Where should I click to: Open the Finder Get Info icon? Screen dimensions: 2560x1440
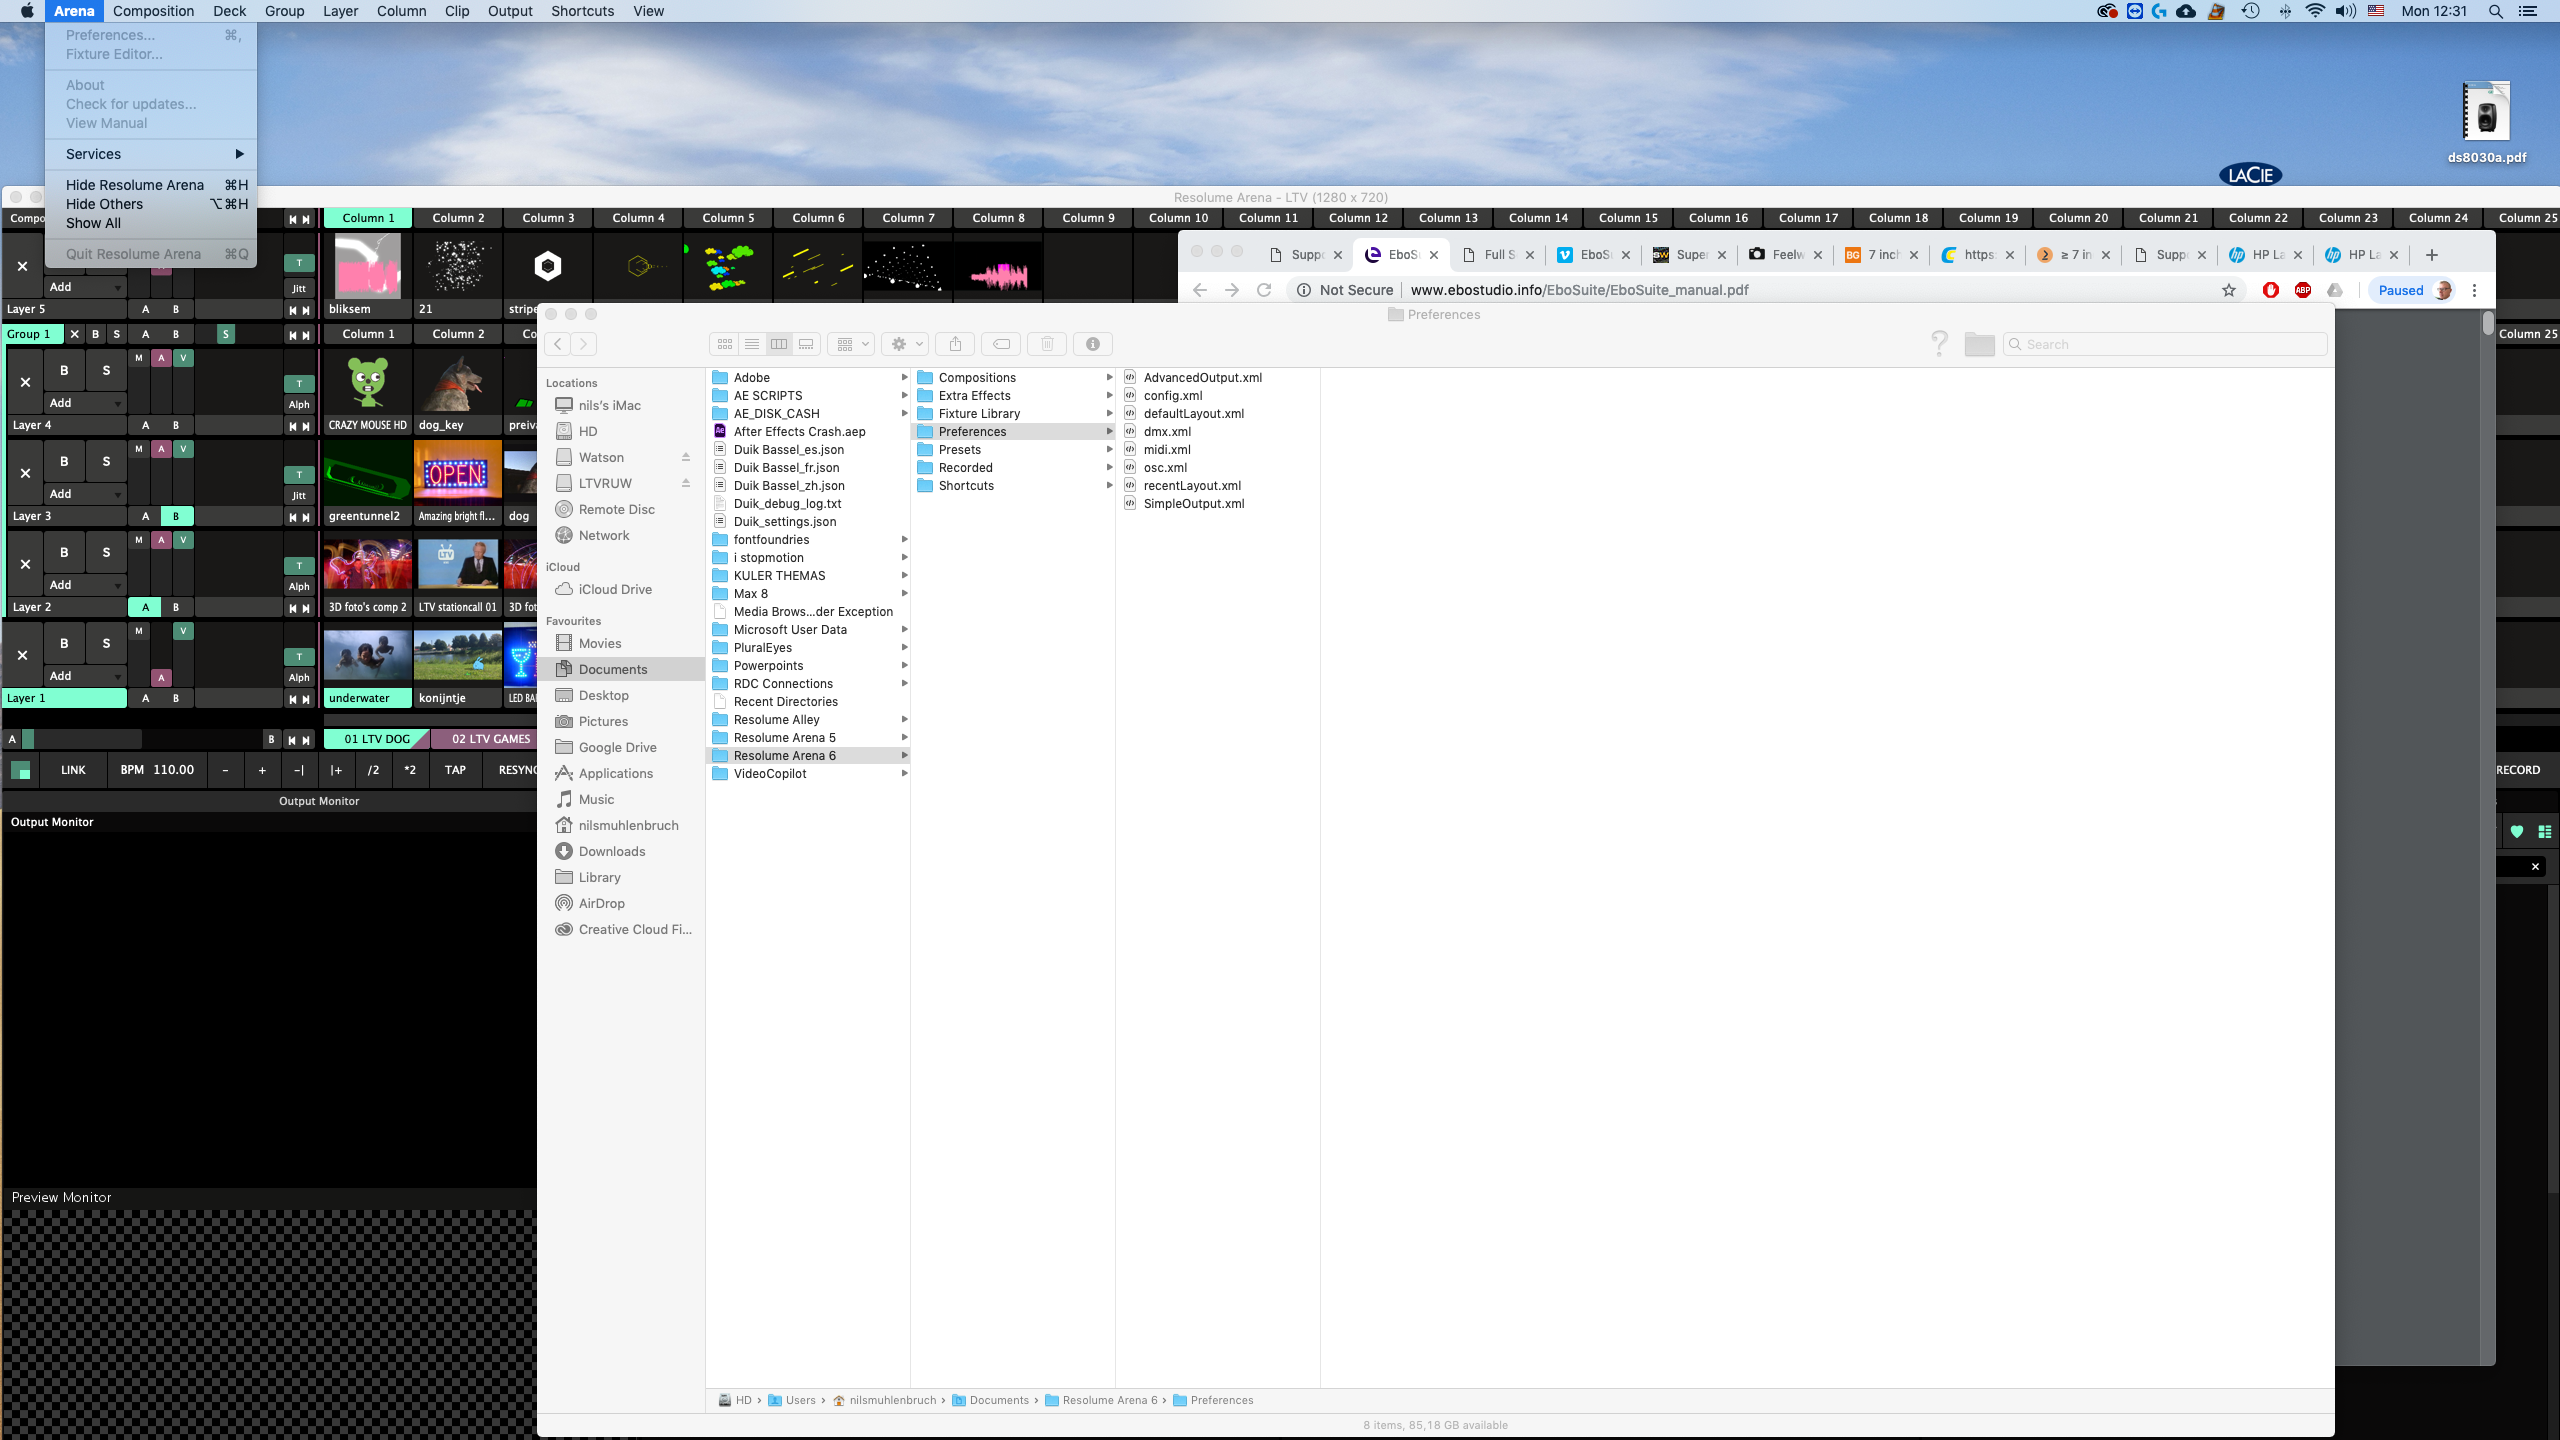pyautogui.click(x=1092, y=344)
